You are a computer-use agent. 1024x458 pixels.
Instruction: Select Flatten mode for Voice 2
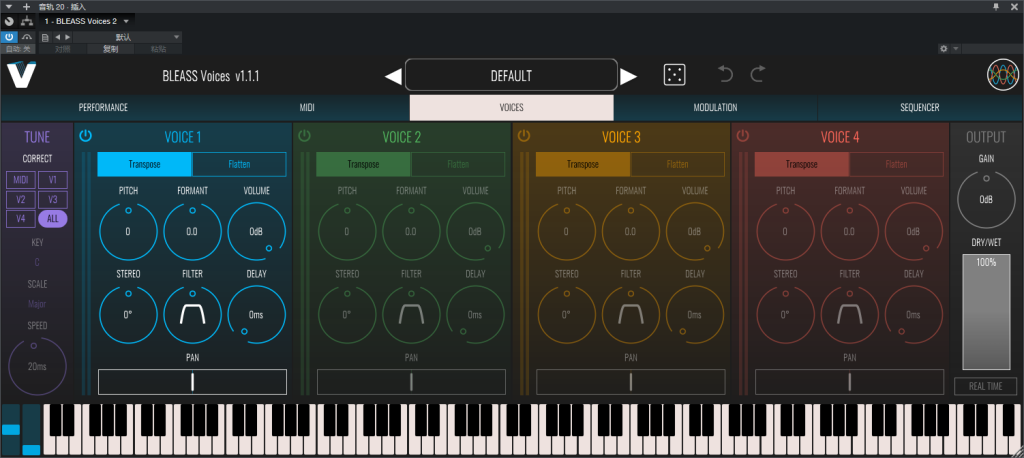pos(458,165)
